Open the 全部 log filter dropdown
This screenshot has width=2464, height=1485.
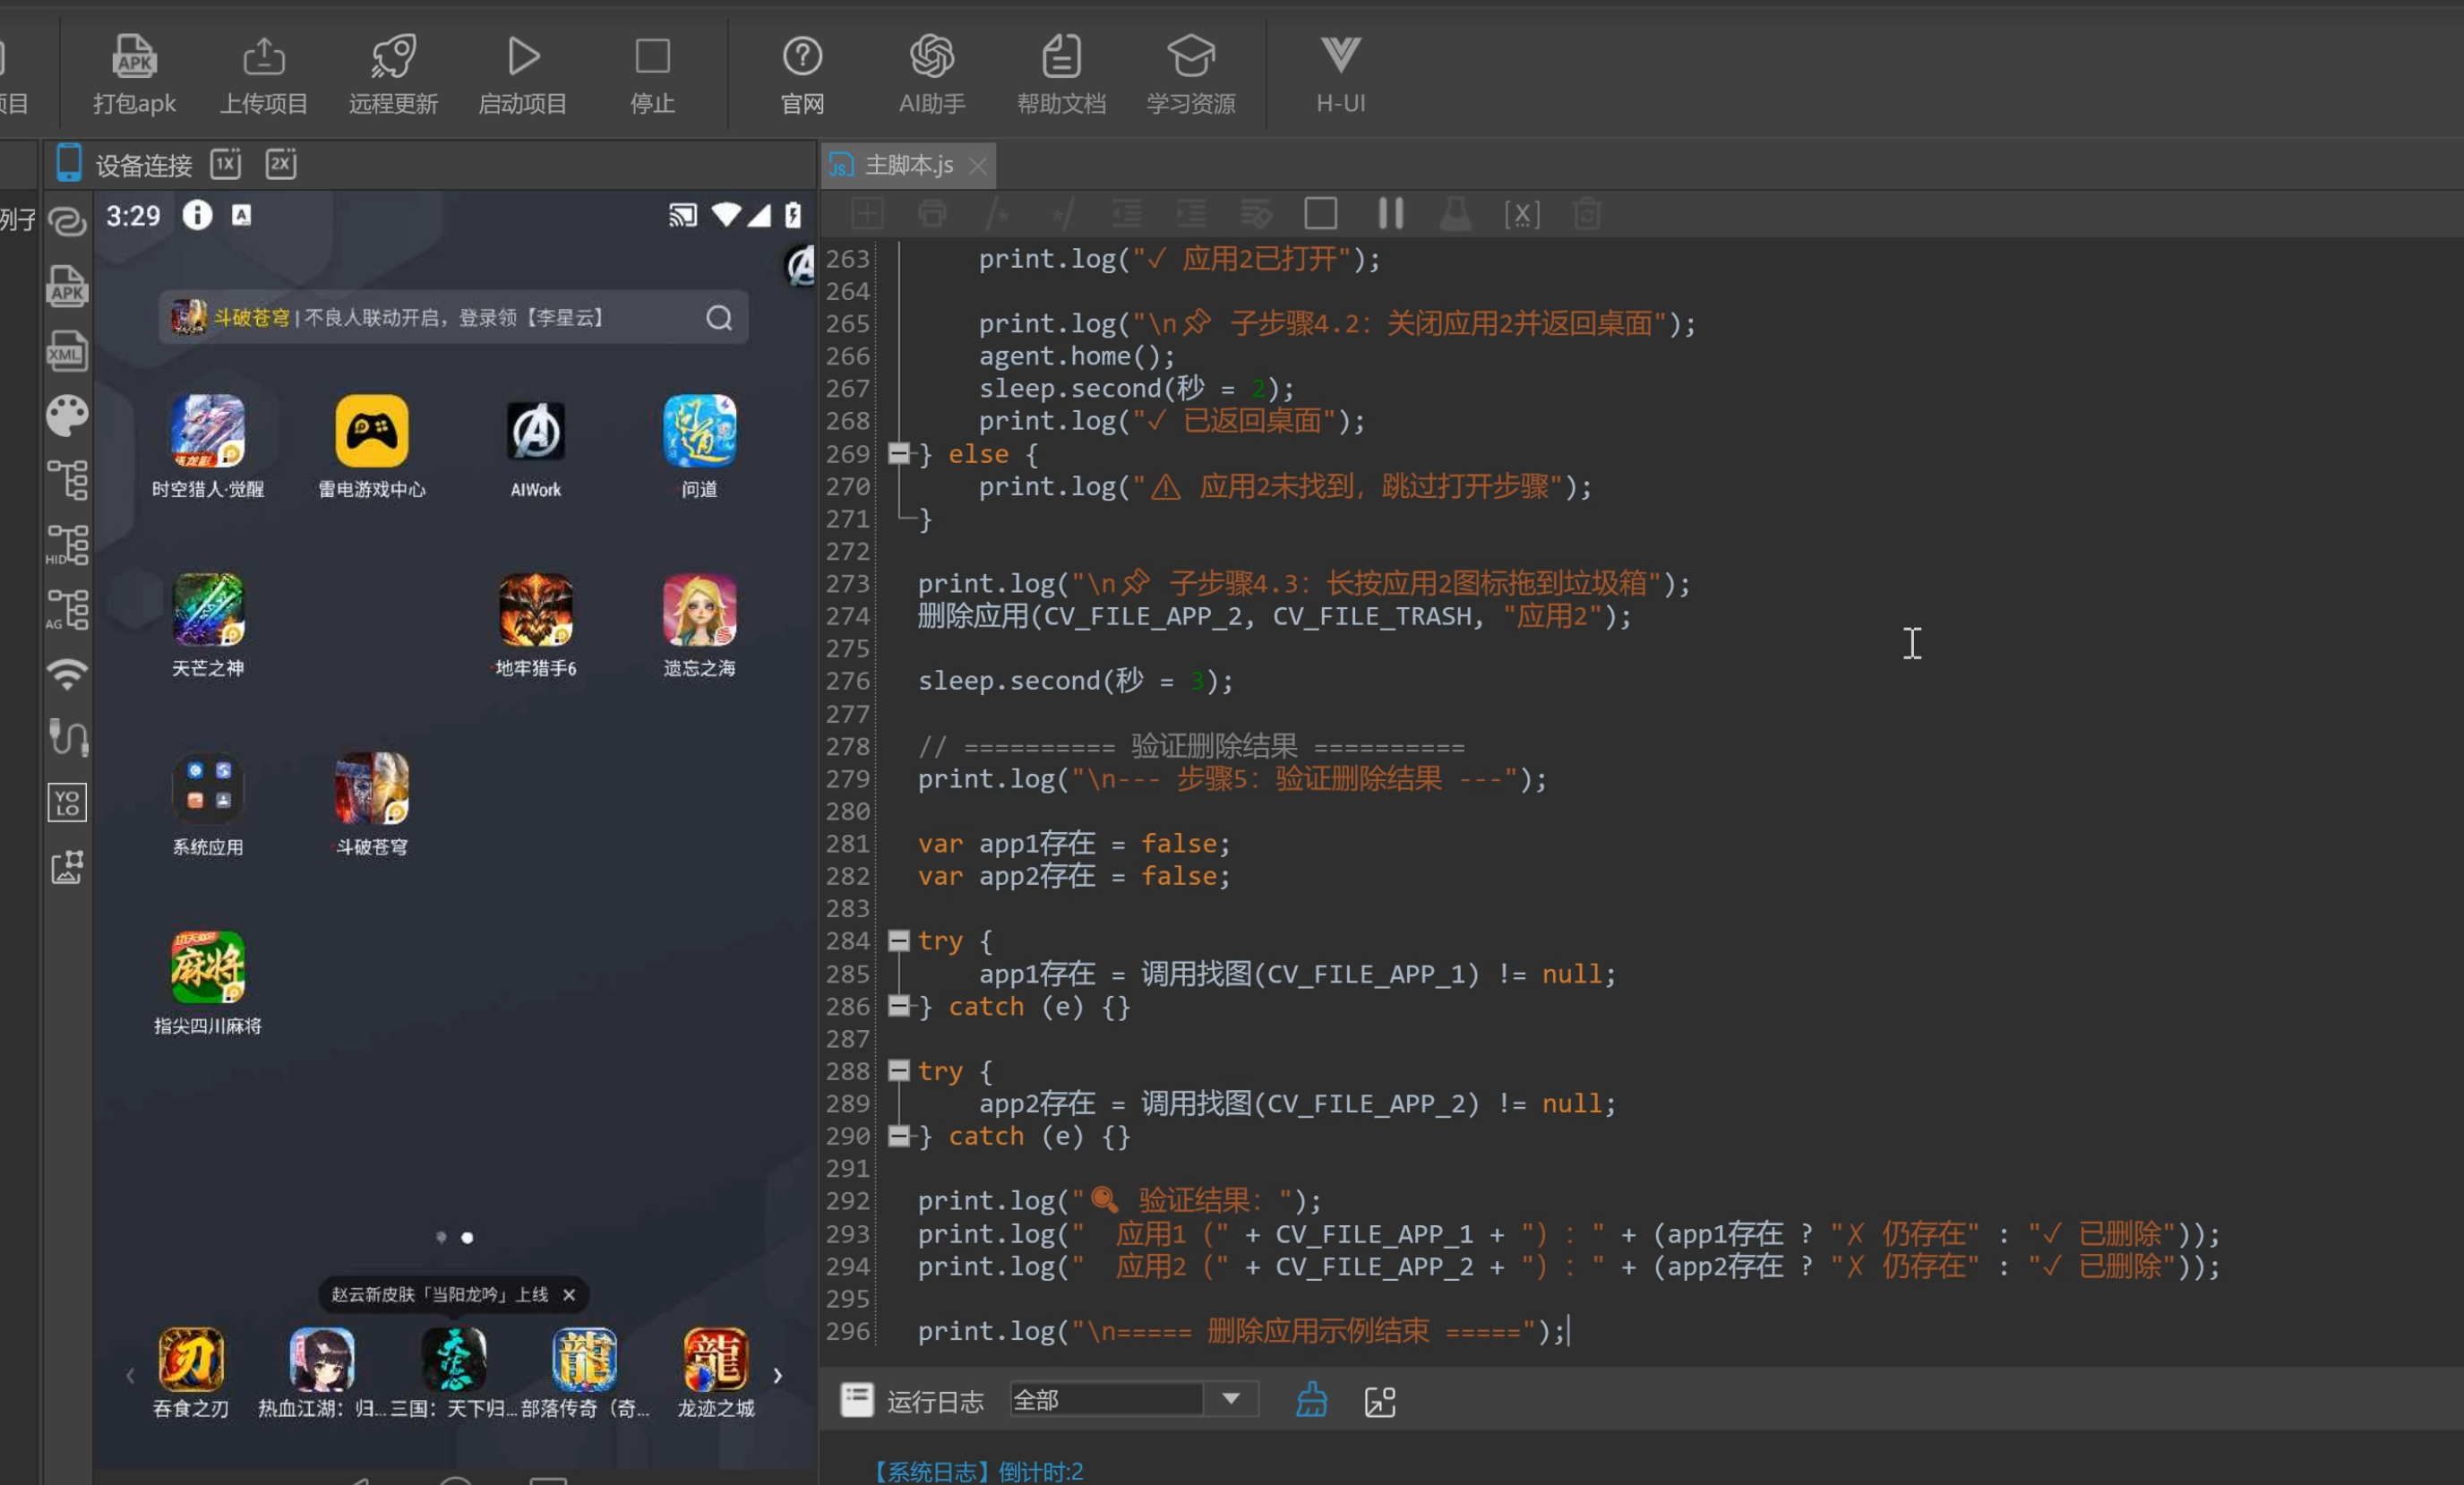1134,1399
